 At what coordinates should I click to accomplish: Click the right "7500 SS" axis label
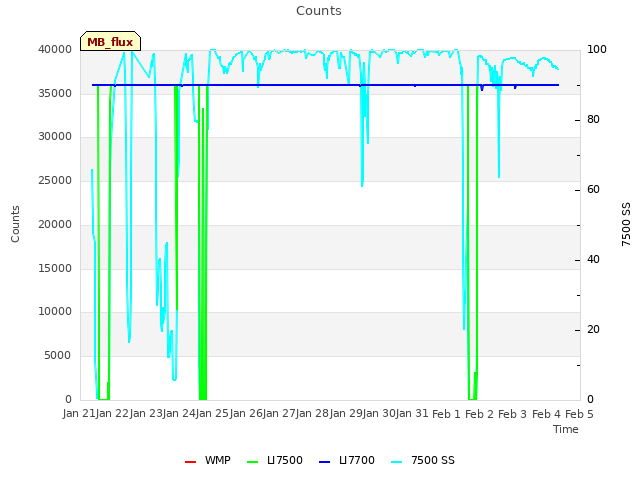pyautogui.click(x=626, y=224)
